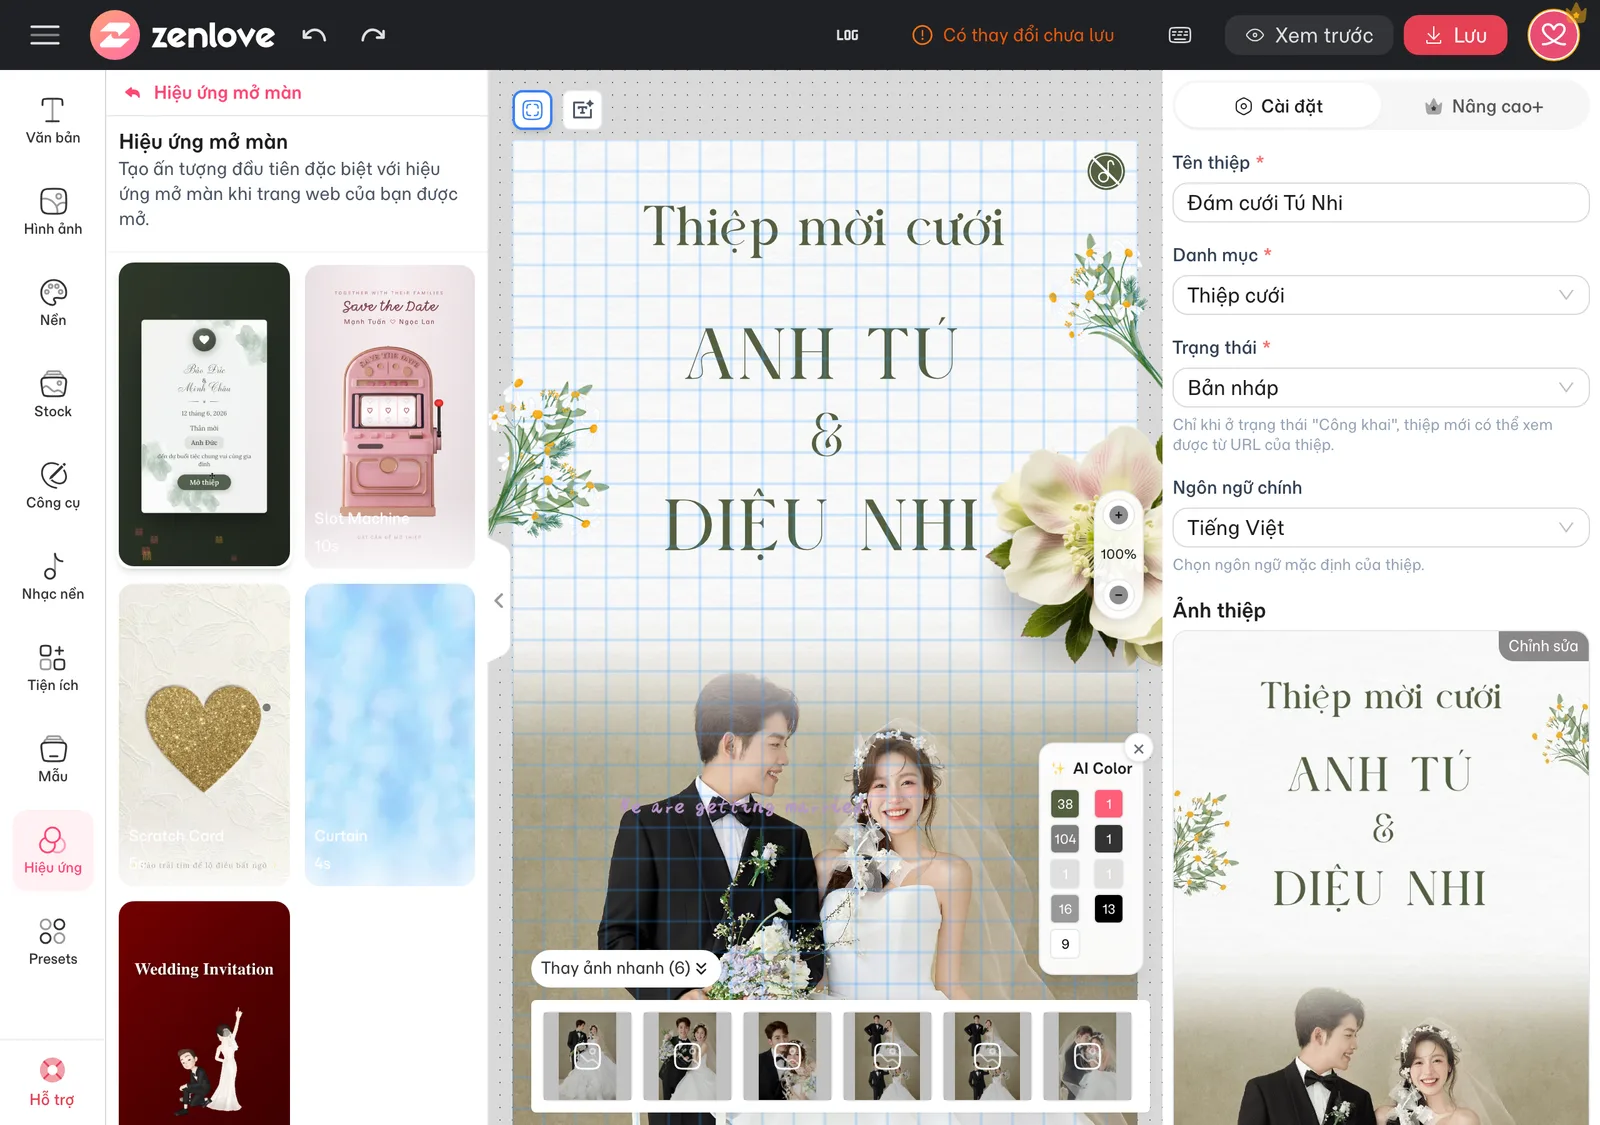Toggle the frame view mode button
Viewport: 1600px width, 1125px height.
(533, 110)
